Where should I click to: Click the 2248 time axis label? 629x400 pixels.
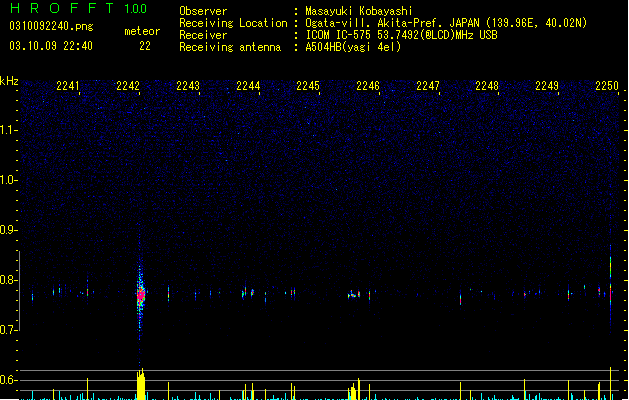pyautogui.click(x=487, y=86)
